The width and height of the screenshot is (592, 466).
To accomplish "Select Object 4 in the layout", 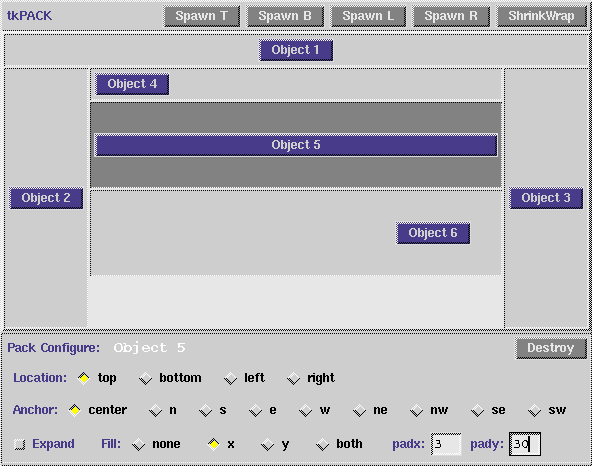I will coord(132,84).
